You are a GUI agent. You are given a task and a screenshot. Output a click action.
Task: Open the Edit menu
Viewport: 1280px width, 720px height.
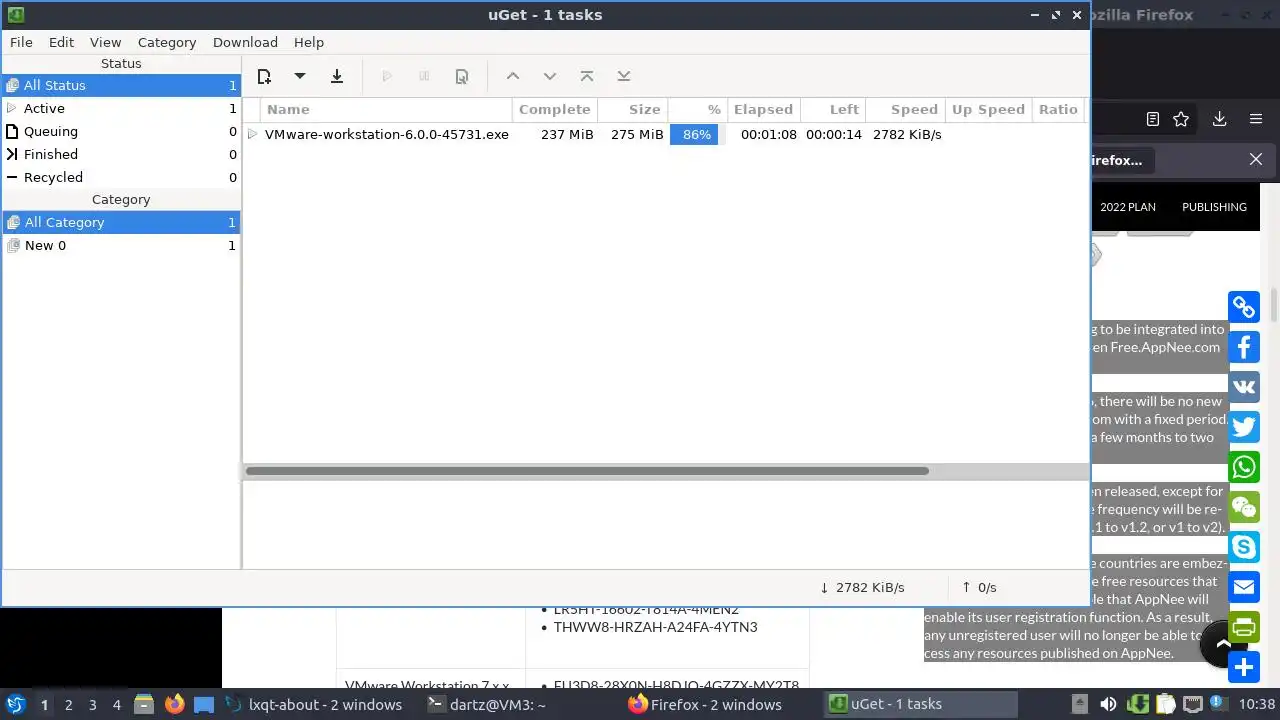click(61, 42)
